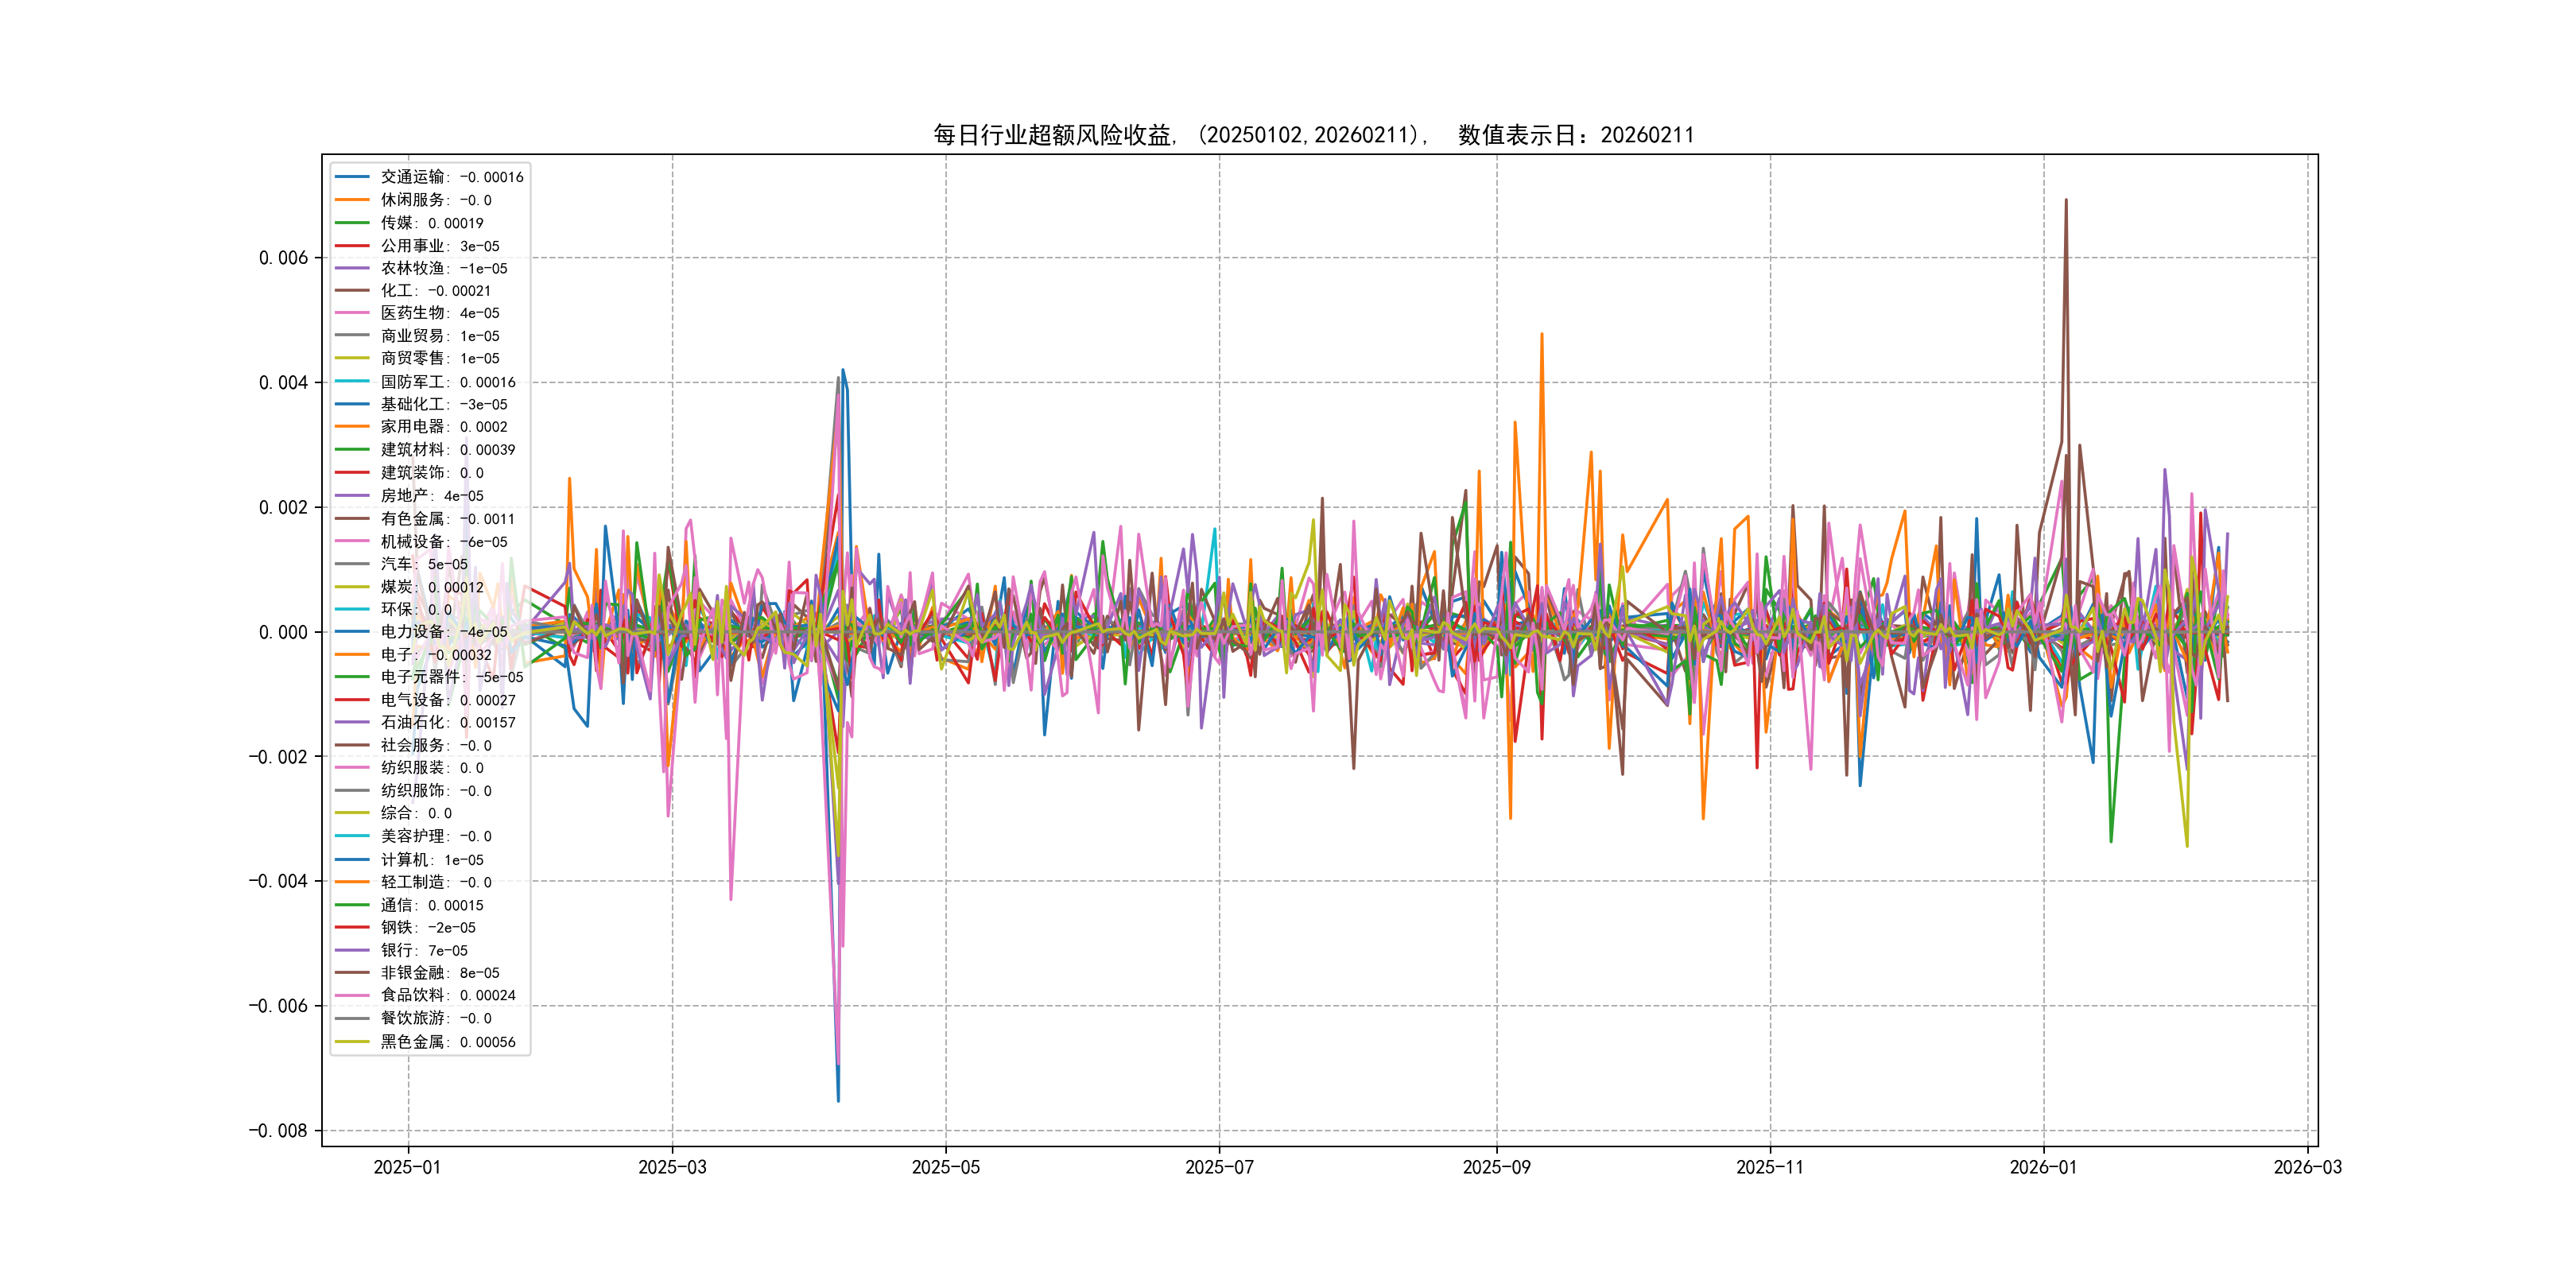The height and width of the screenshot is (1288, 2576).
Task: Click the 黑色金属 legend color line
Action: [x=352, y=1041]
